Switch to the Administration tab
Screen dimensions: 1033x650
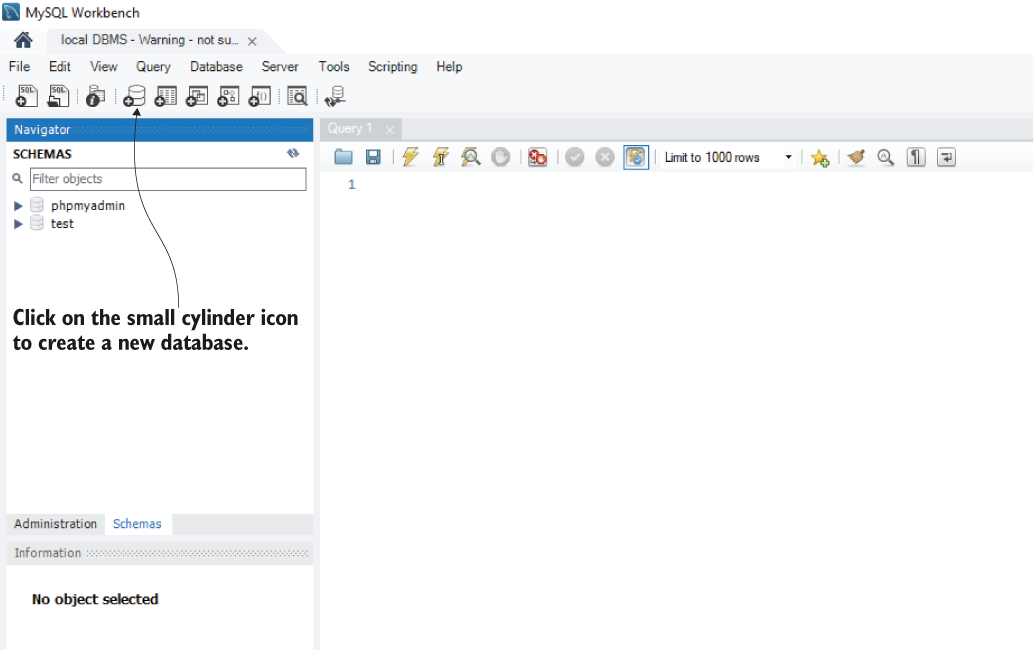[x=55, y=523]
